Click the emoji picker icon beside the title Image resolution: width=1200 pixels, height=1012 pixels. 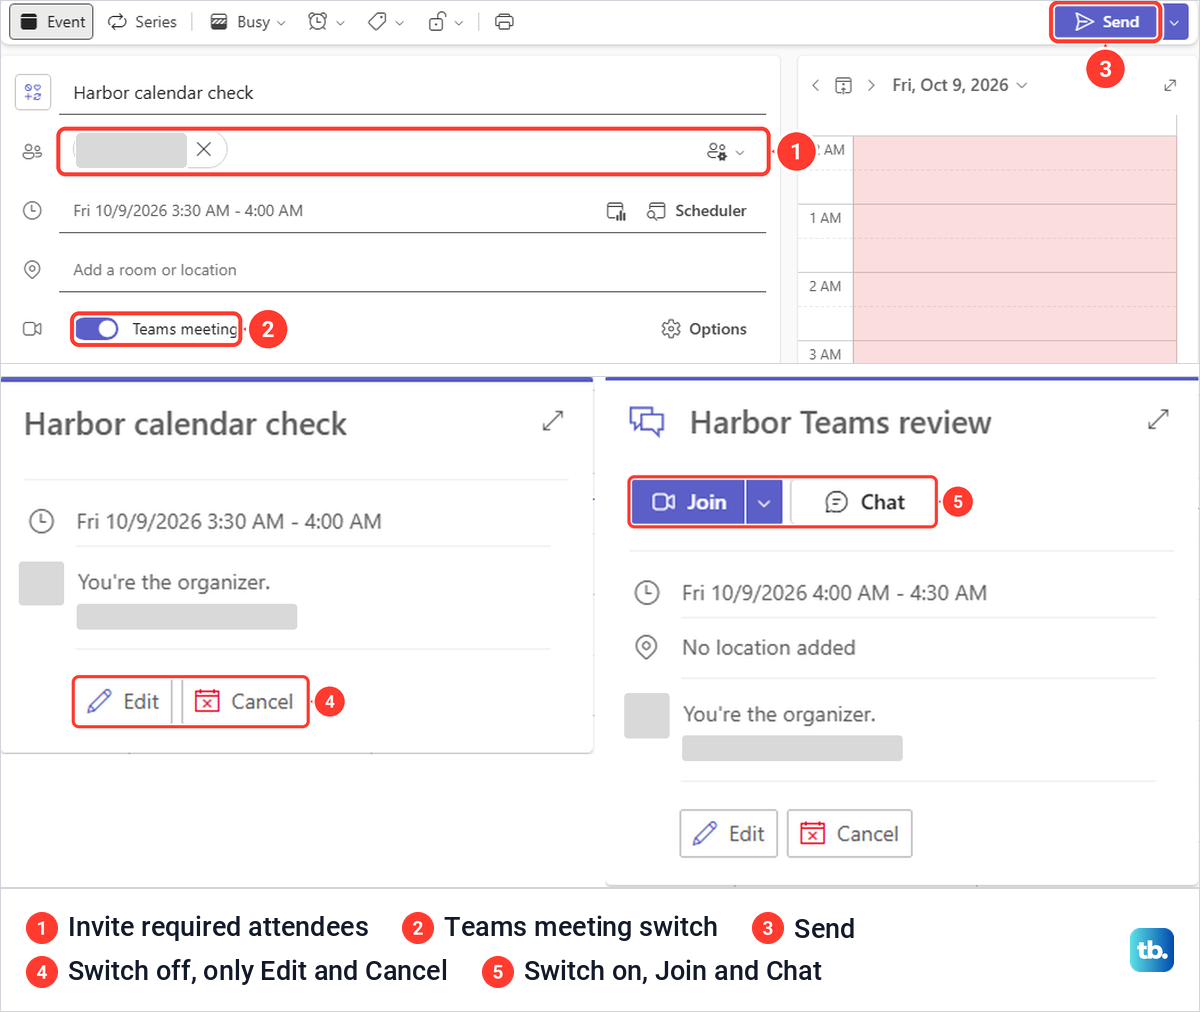click(33, 93)
